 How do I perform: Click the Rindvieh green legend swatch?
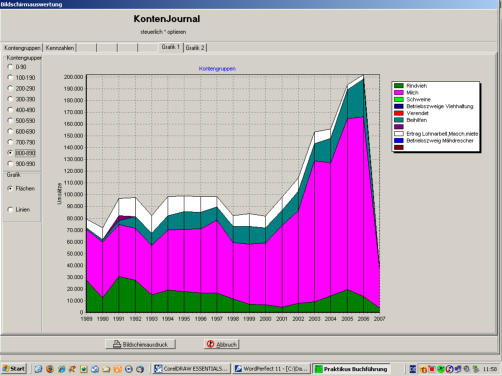coord(399,86)
